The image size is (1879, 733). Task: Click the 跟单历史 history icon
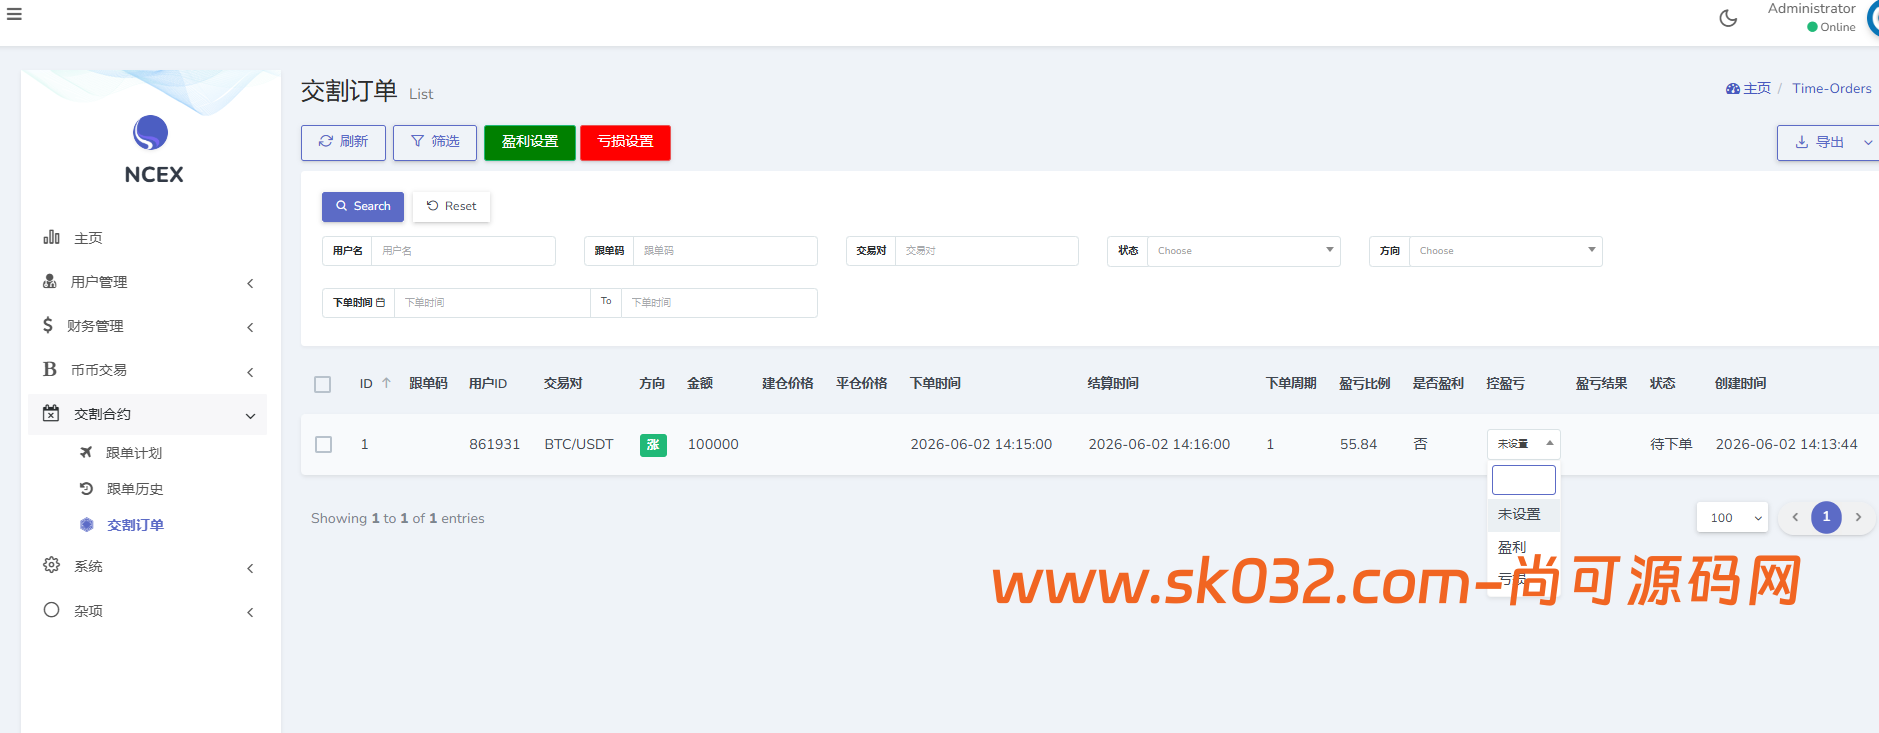(x=86, y=488)
